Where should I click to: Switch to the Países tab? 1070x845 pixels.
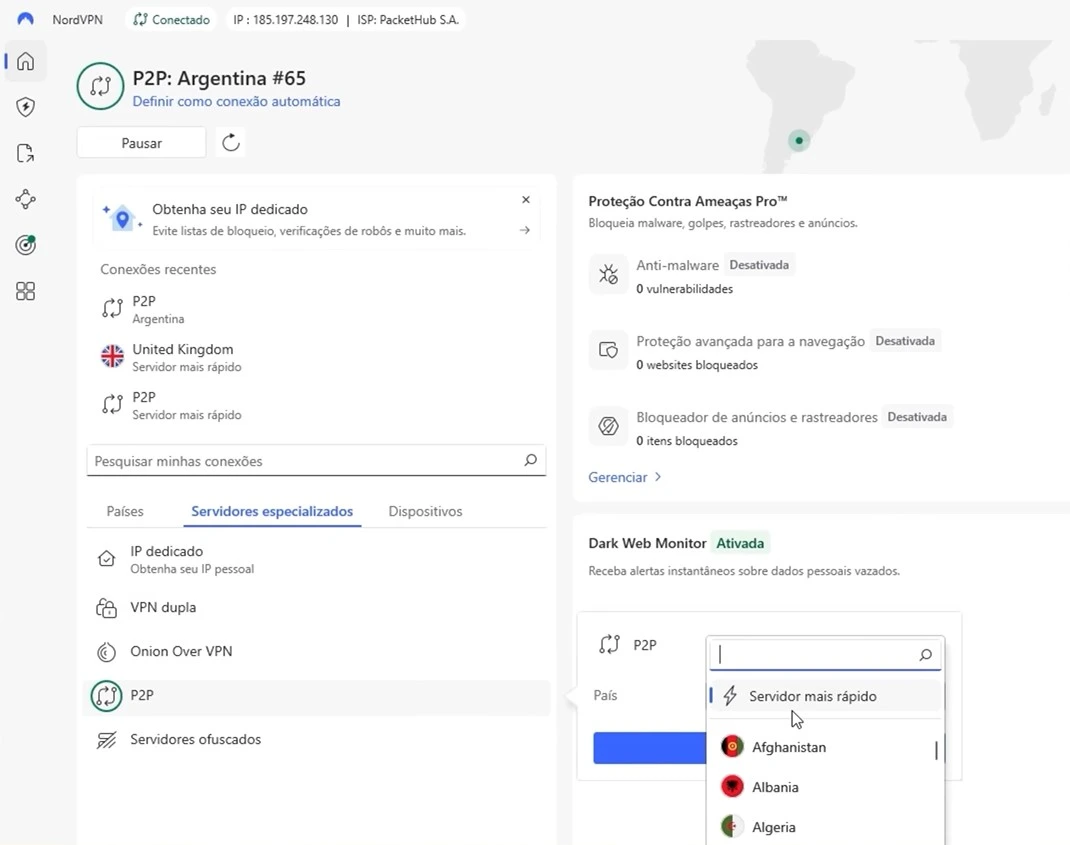(125, 511)
